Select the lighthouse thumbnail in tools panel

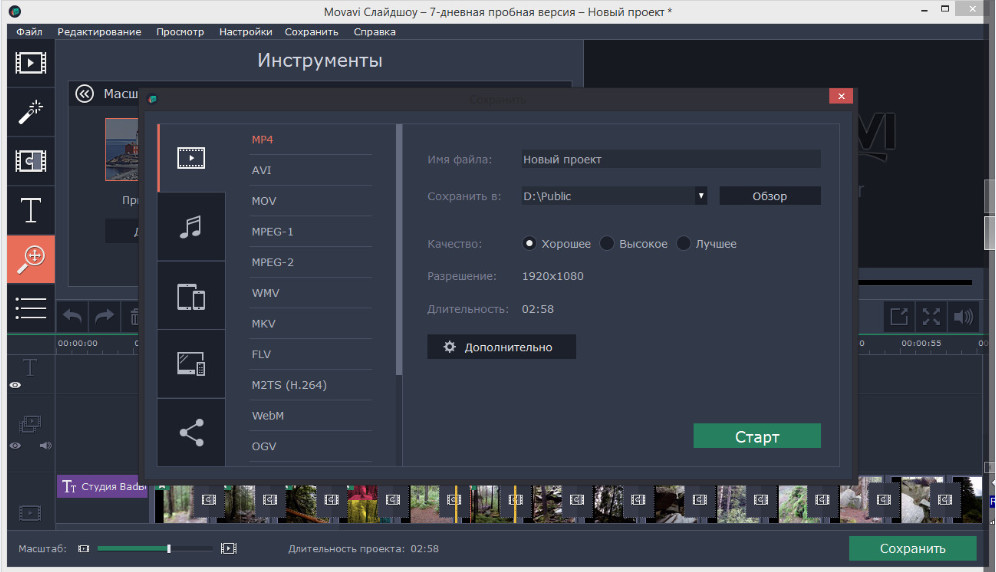pos(122,149)
